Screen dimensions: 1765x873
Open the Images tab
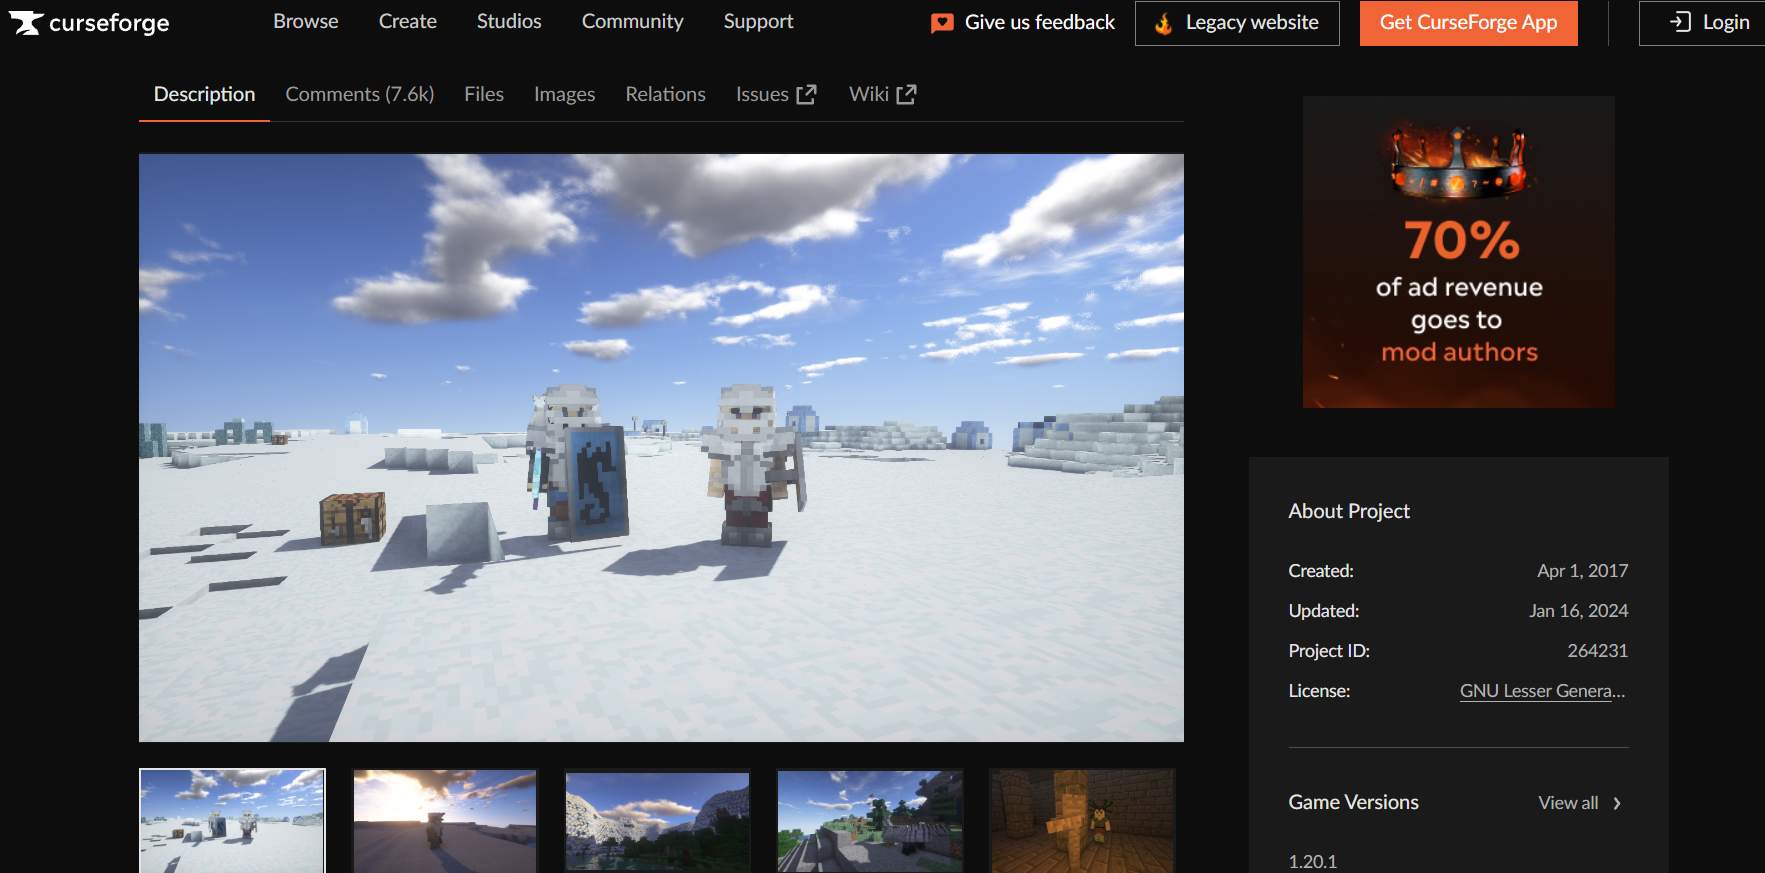click(x=564, y=94)
